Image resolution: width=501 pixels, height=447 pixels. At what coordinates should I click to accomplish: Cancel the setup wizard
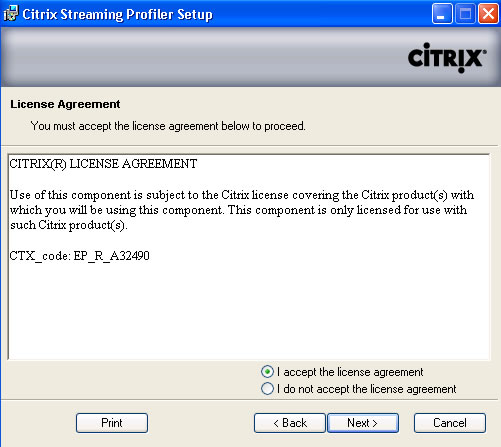[450, 423]
